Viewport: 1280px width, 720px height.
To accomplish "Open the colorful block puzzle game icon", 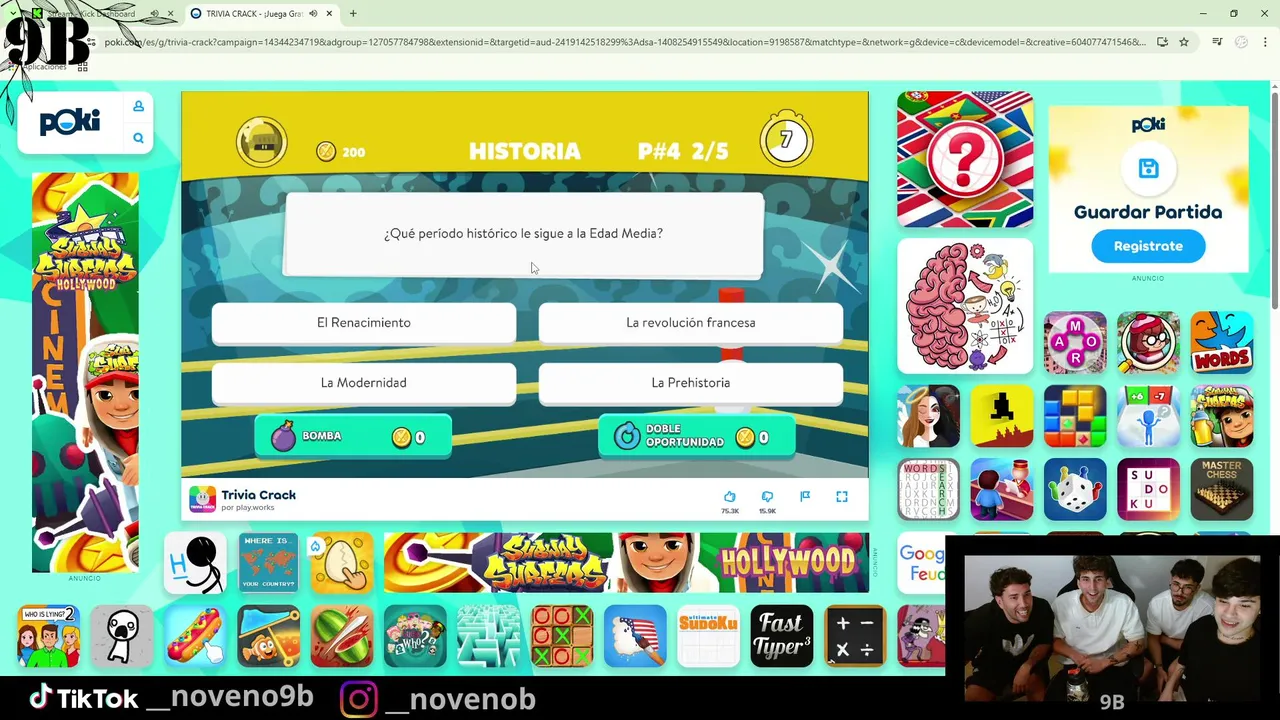I will pos(1075,416).
